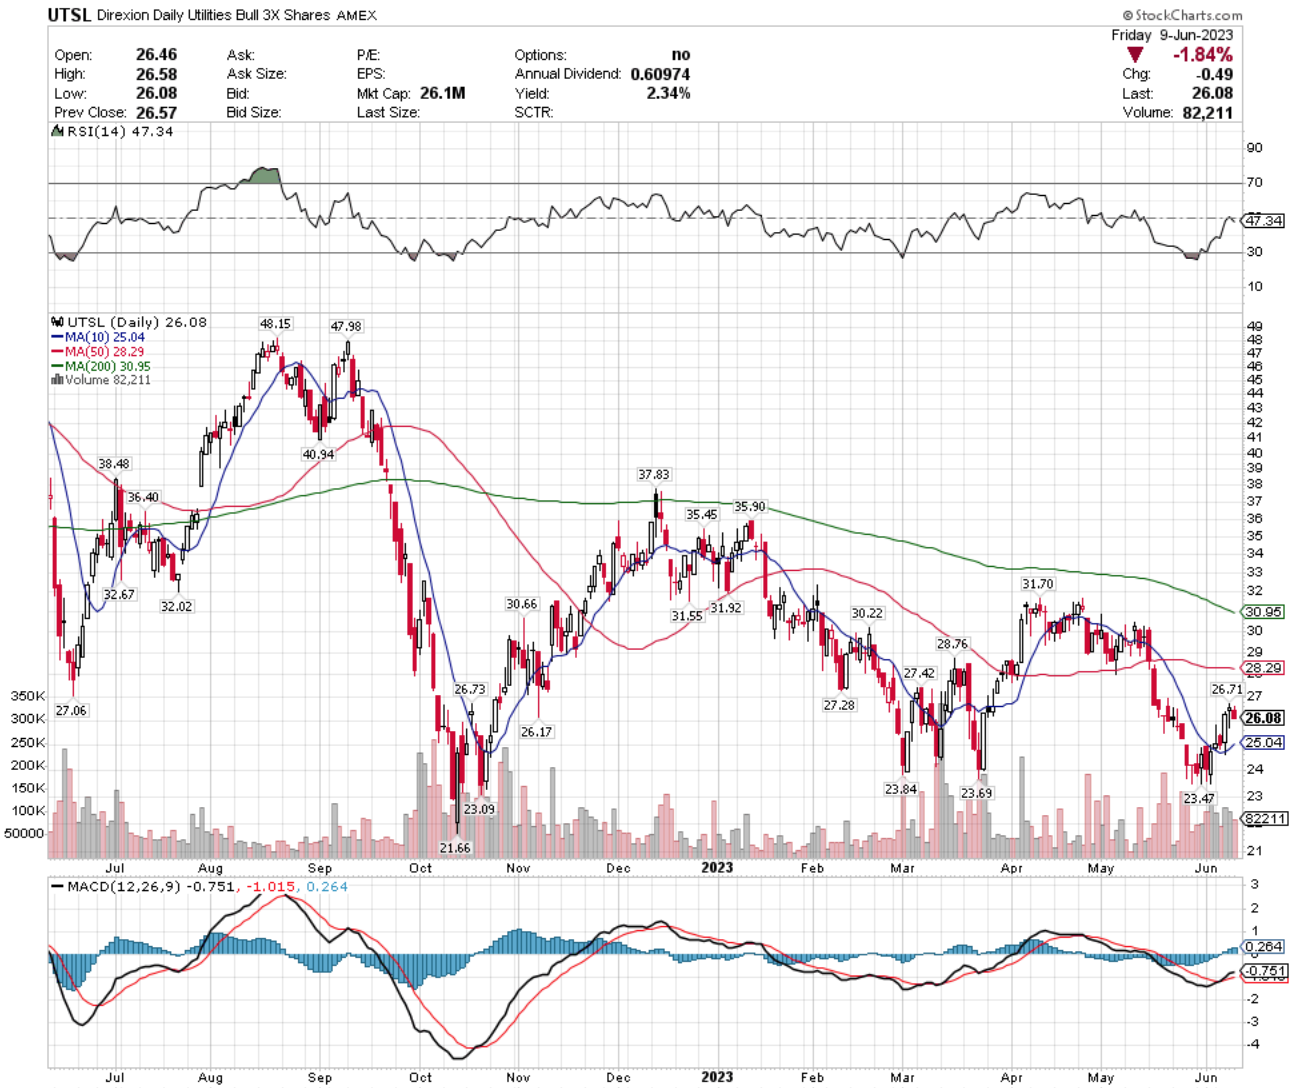Click the 31.92 price label
1294x1088 pixels.
pyautogui.click(x=726, y=608)
